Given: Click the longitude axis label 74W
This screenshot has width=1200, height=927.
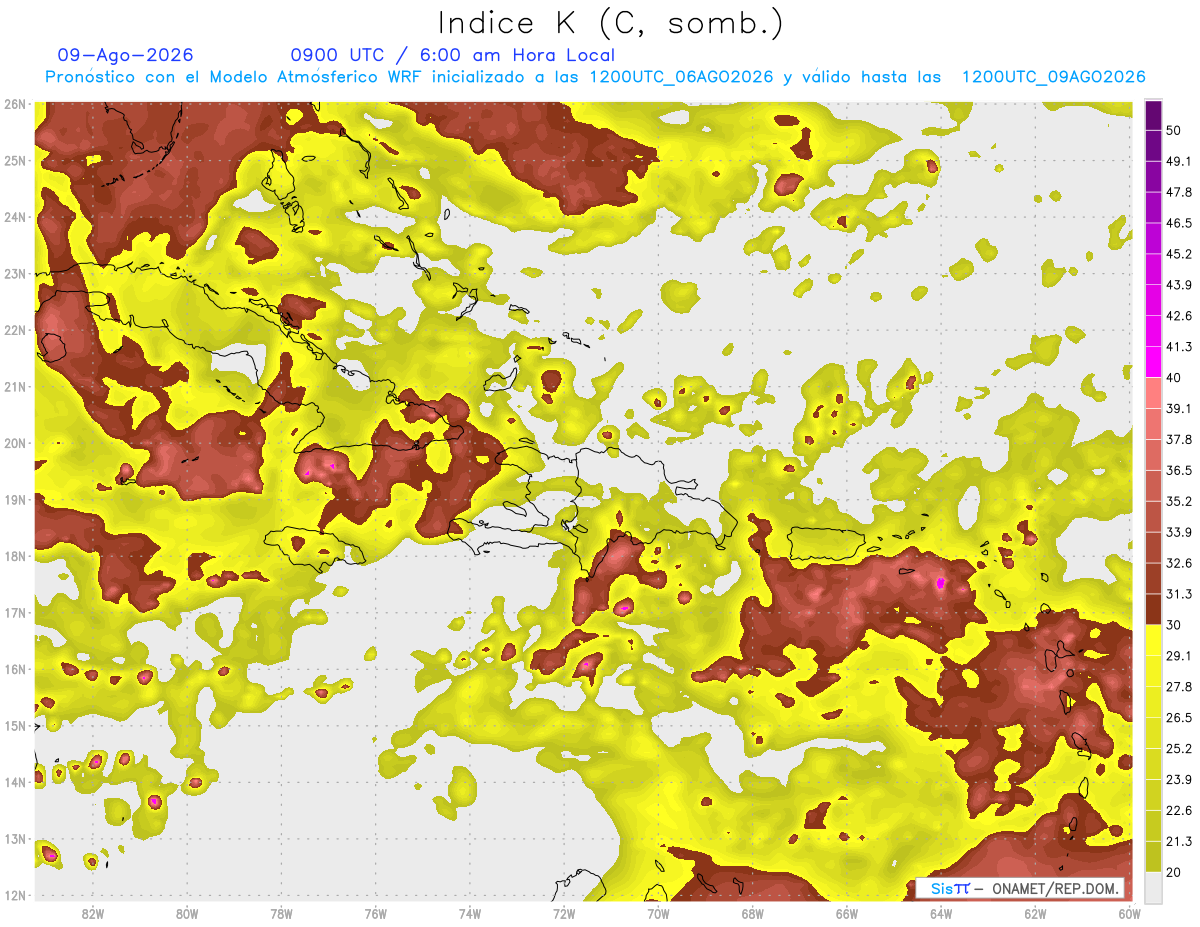Looking at the screenshot, I should 470,913.
